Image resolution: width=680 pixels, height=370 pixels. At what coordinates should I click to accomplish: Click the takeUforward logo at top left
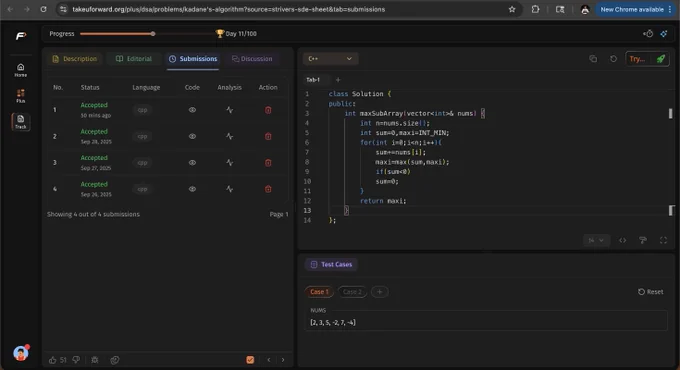tap(21, 36)
